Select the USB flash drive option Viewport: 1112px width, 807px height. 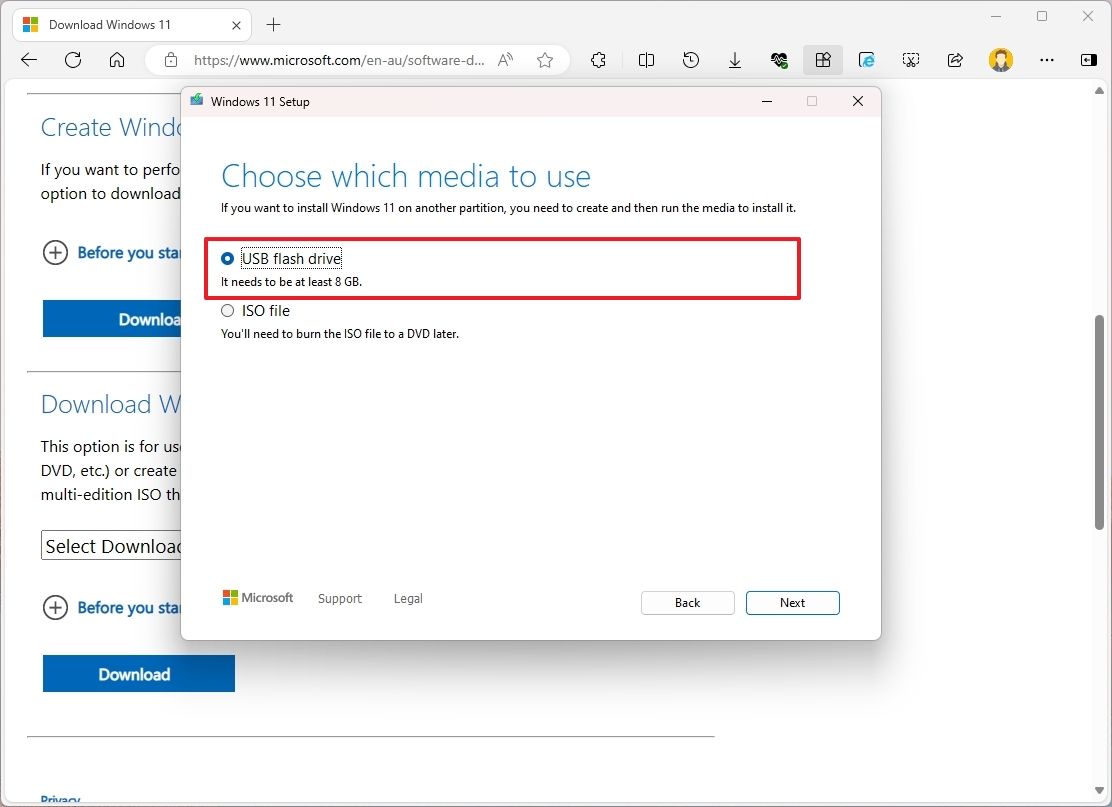[x=227, y=258]
